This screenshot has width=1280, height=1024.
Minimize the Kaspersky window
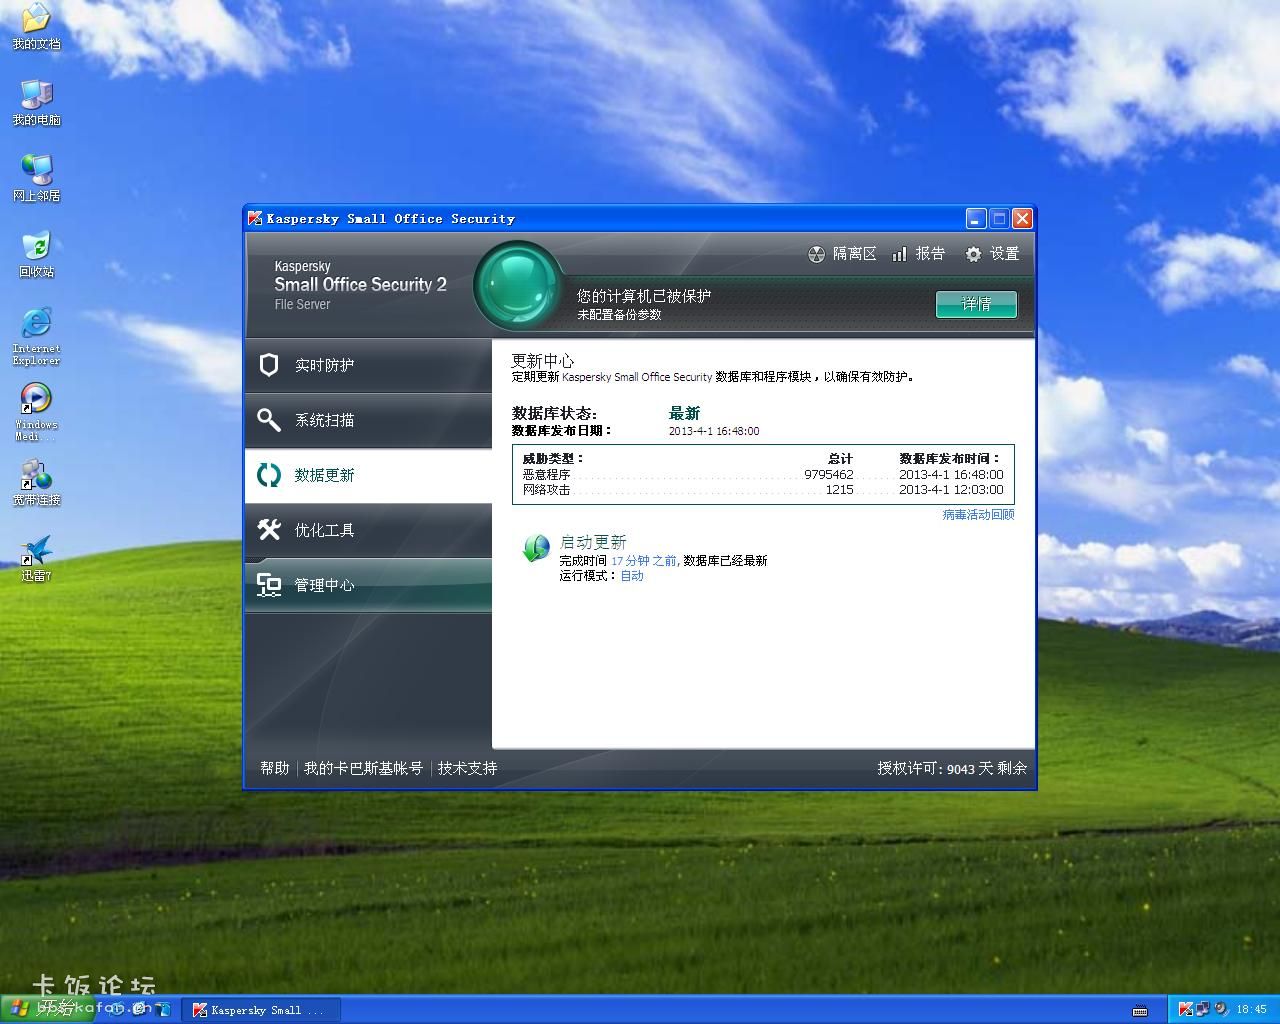[977, 218]
